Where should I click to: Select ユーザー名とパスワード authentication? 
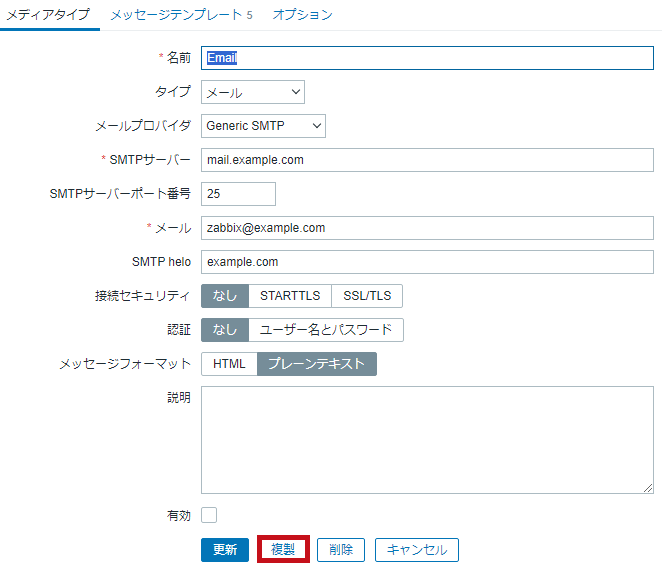point(326,330)
